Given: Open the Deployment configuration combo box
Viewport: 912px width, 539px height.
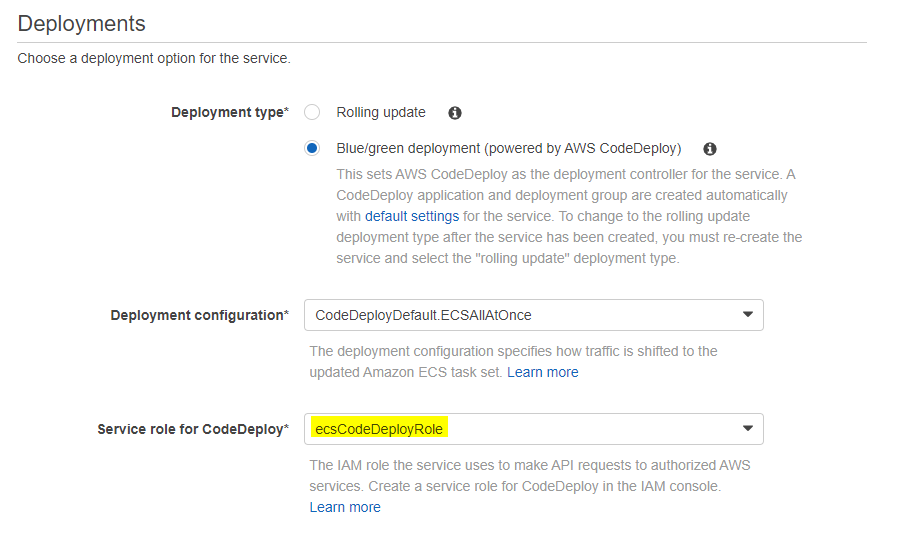Looking at the screenshot, I should [533, 315].
